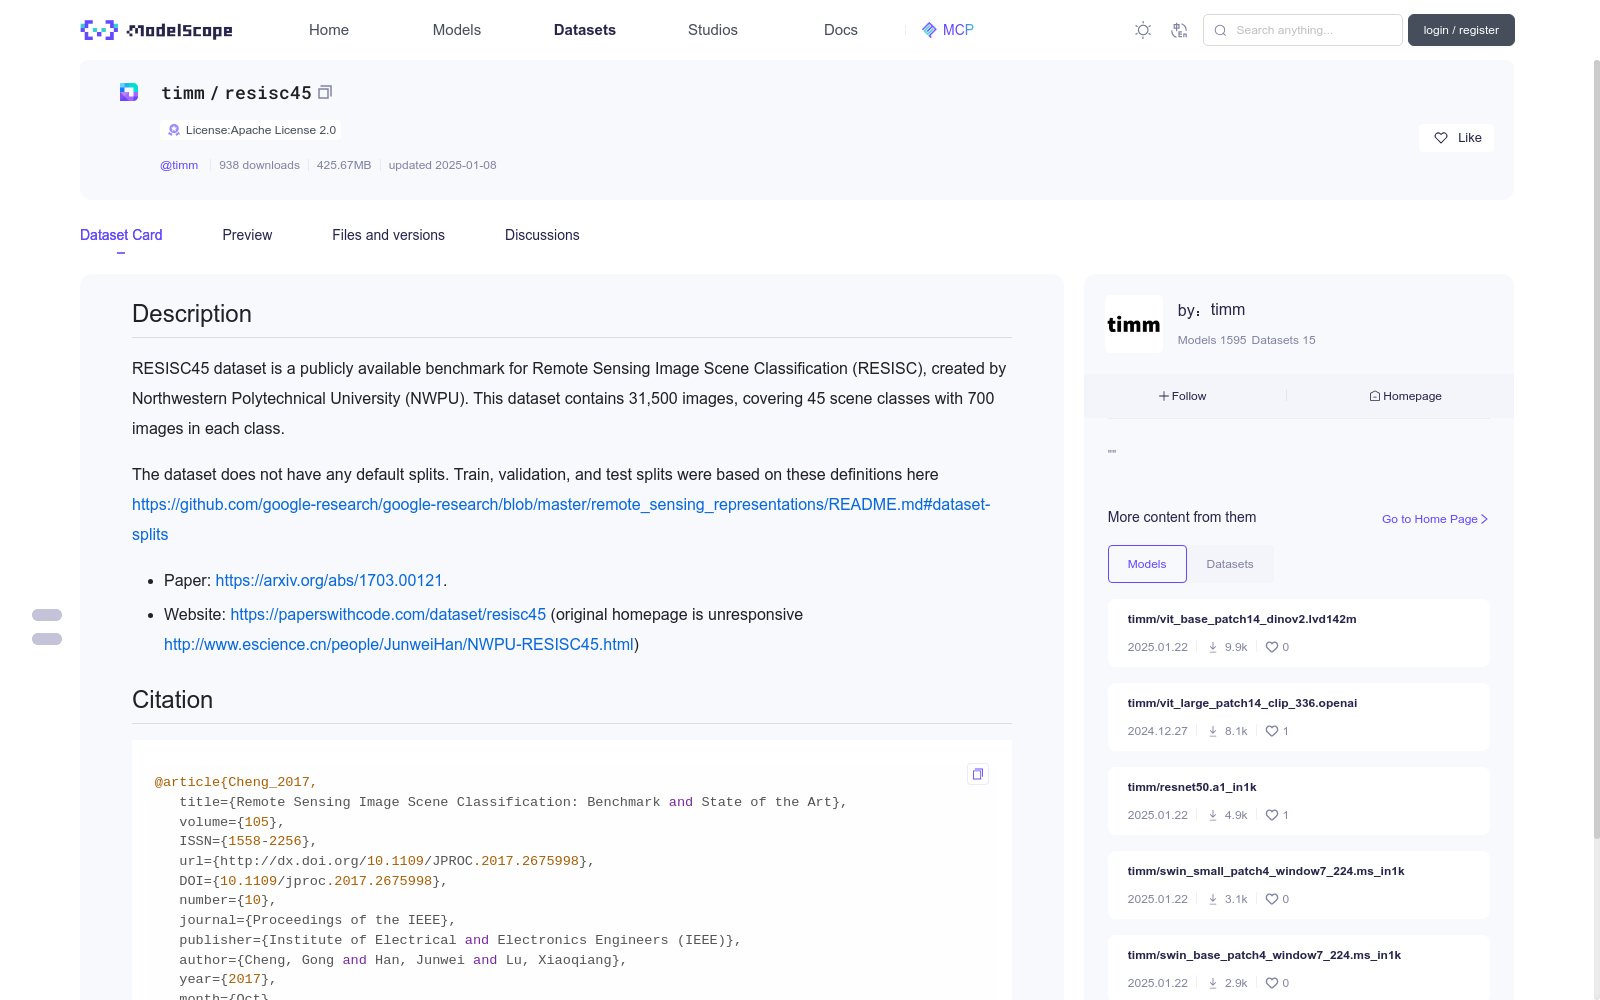Click Go to Home Page link
Image resolution: width=1600 pixels, height=1000 pixels.
tap(1435, 519)
